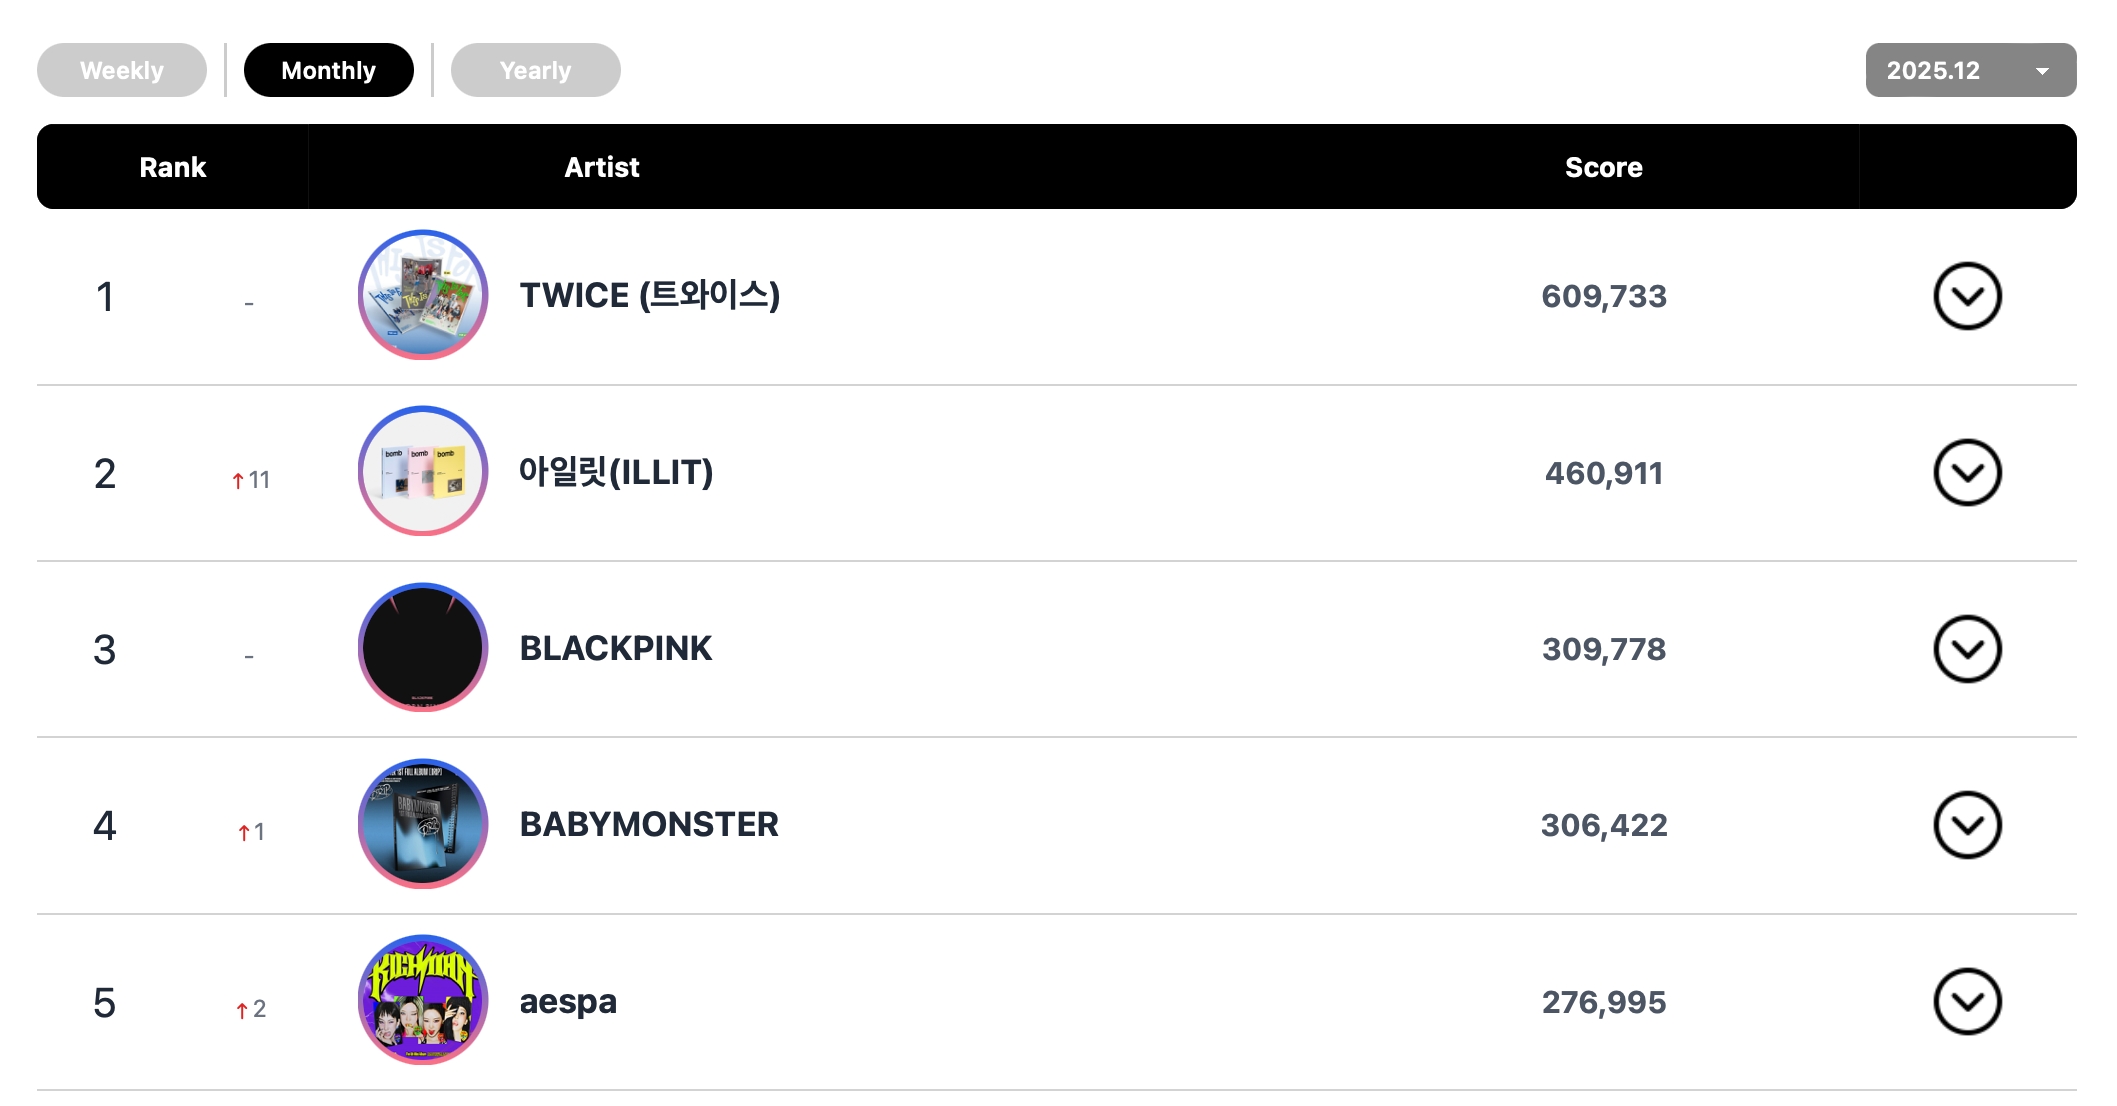Screen dimensions: 2117x1106
Task: Click the ILLIT album thumbnail
Action: [423, 471]
